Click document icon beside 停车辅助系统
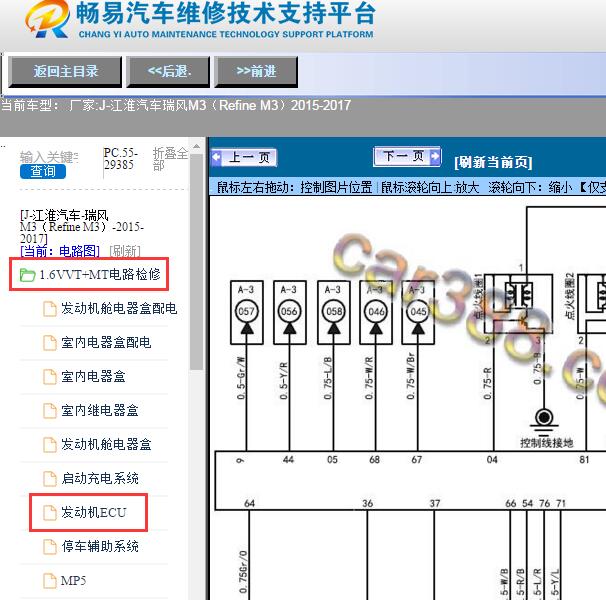 [49, 547]
